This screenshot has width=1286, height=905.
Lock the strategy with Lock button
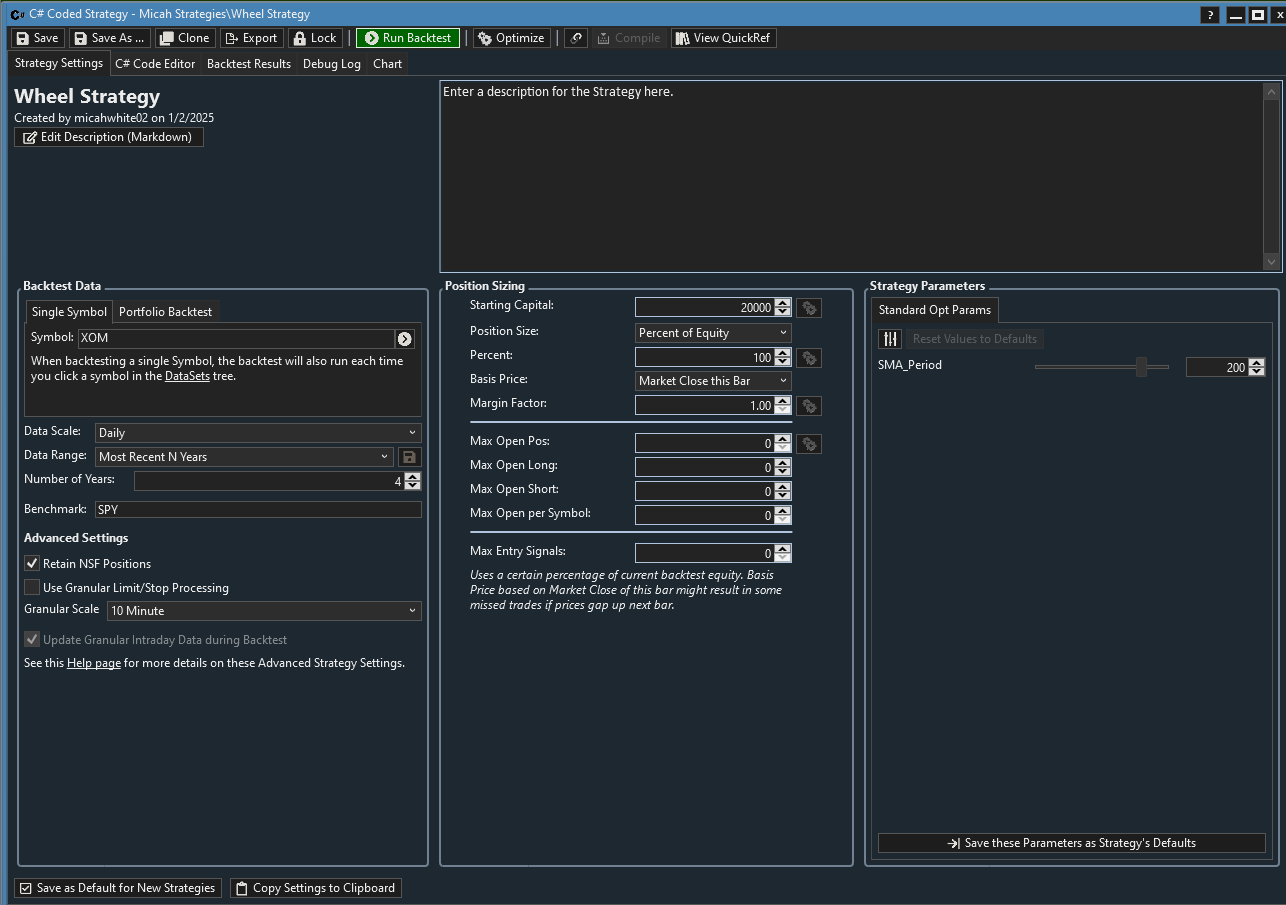(x=314, y=38)
